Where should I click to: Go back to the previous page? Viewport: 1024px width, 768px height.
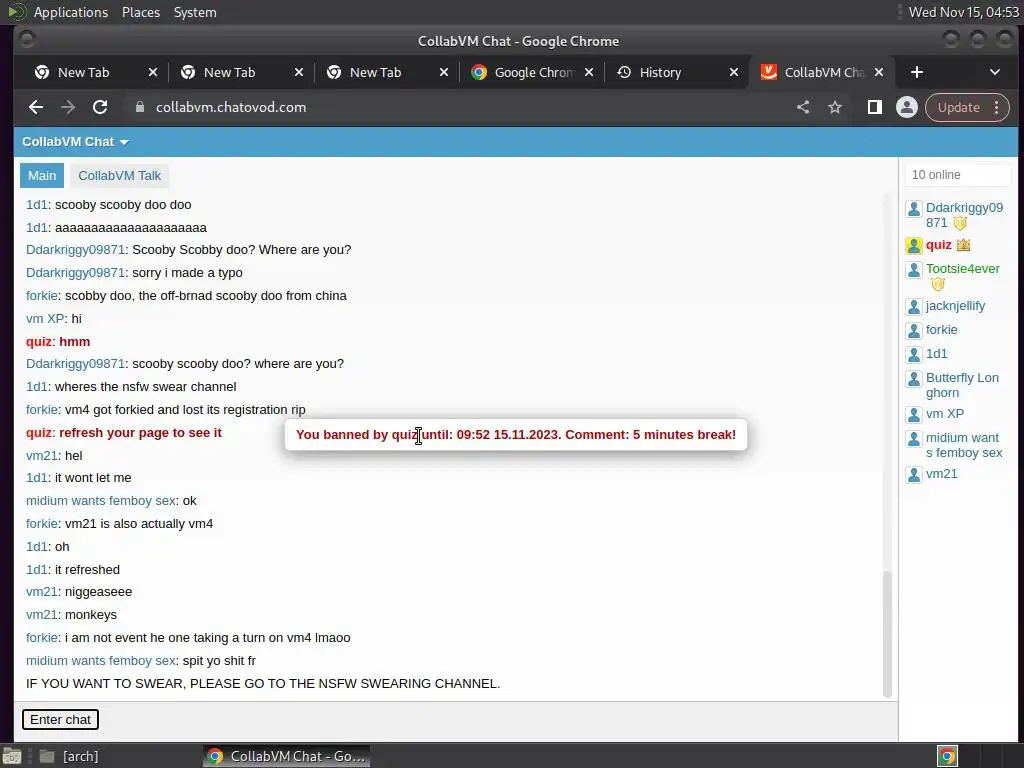click(x=36, y=108)
